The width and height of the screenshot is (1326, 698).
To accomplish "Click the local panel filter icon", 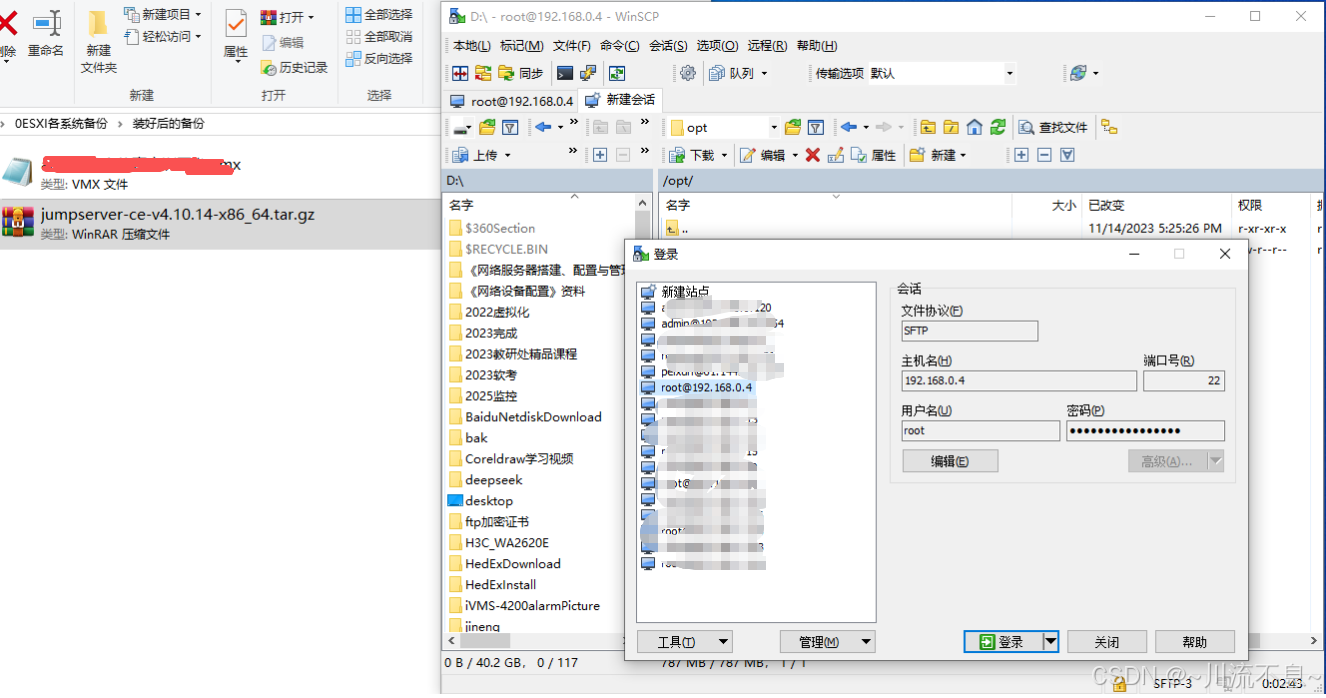I will 510,127.
